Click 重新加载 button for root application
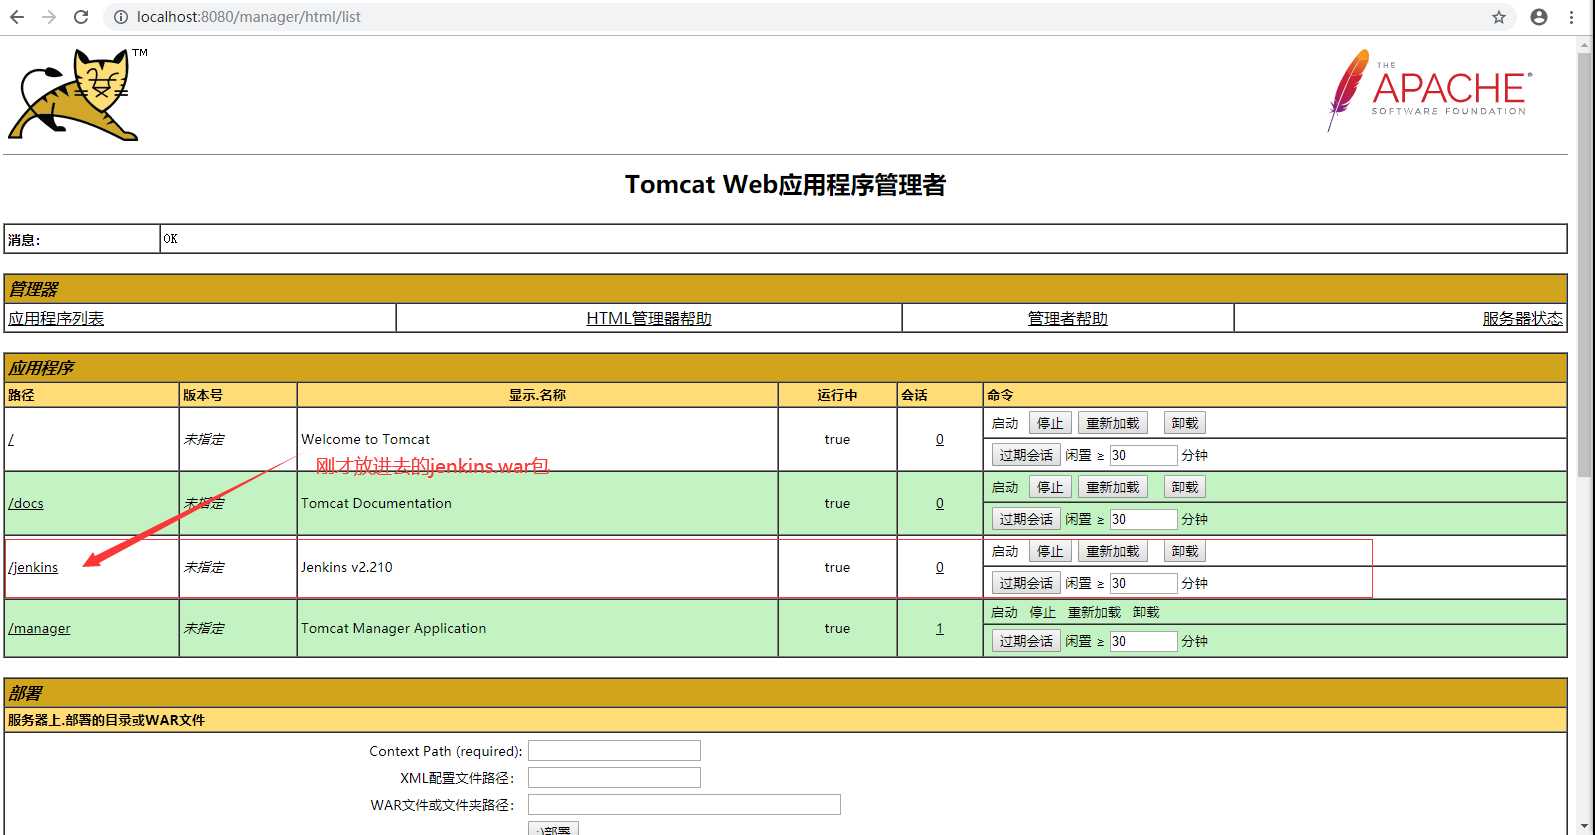 [x=1113, y=423]
